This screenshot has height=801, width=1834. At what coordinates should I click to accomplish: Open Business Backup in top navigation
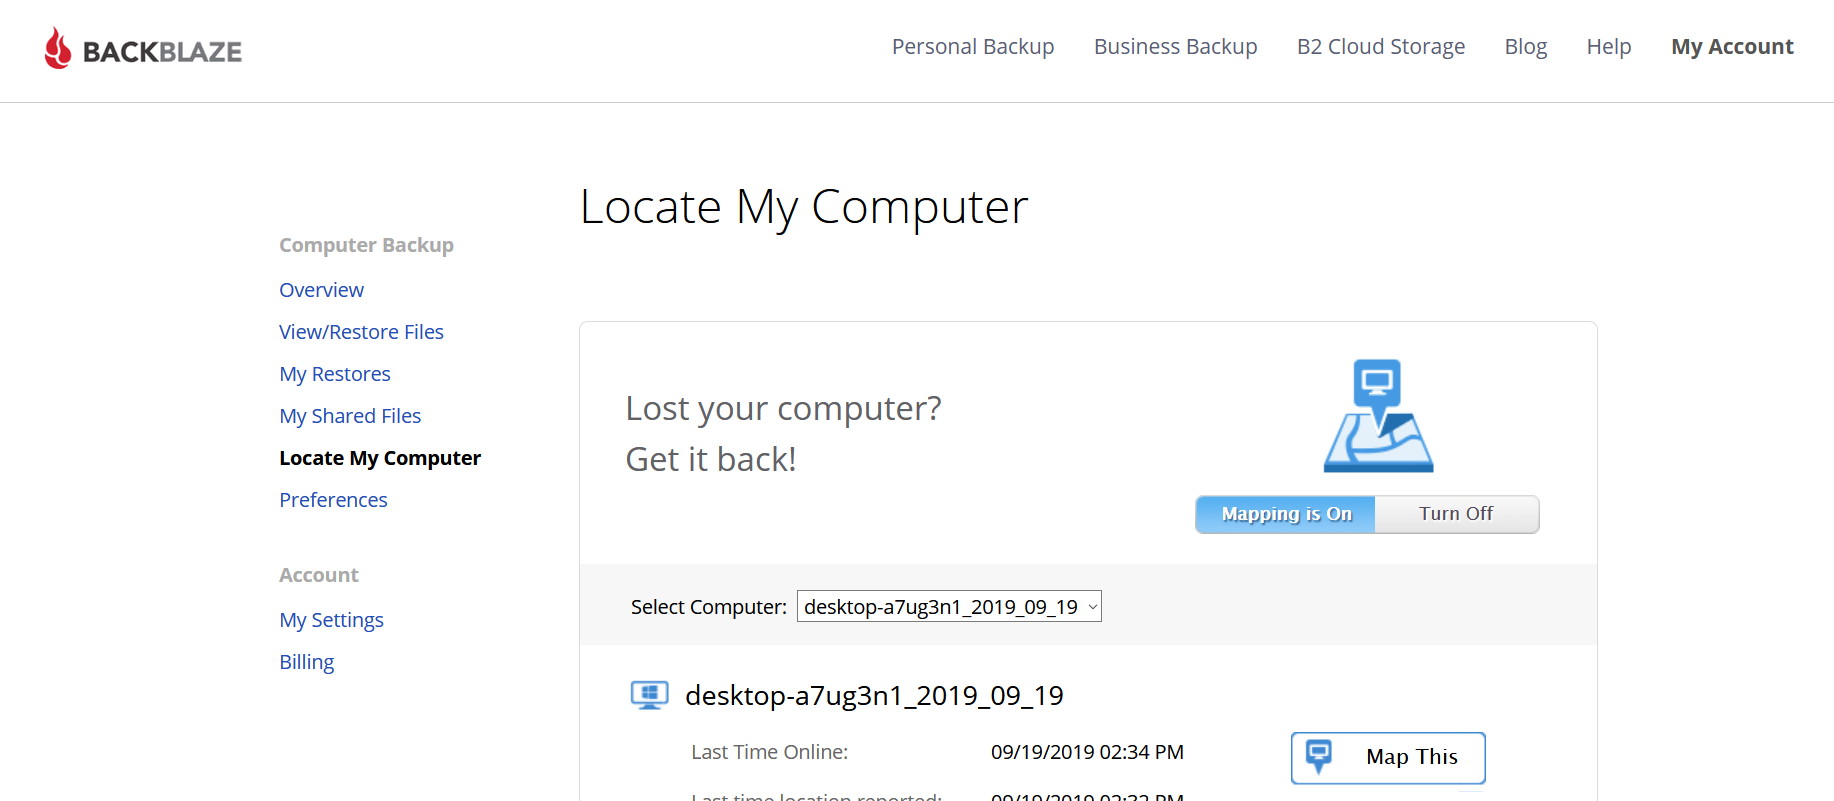[1176, 47]
